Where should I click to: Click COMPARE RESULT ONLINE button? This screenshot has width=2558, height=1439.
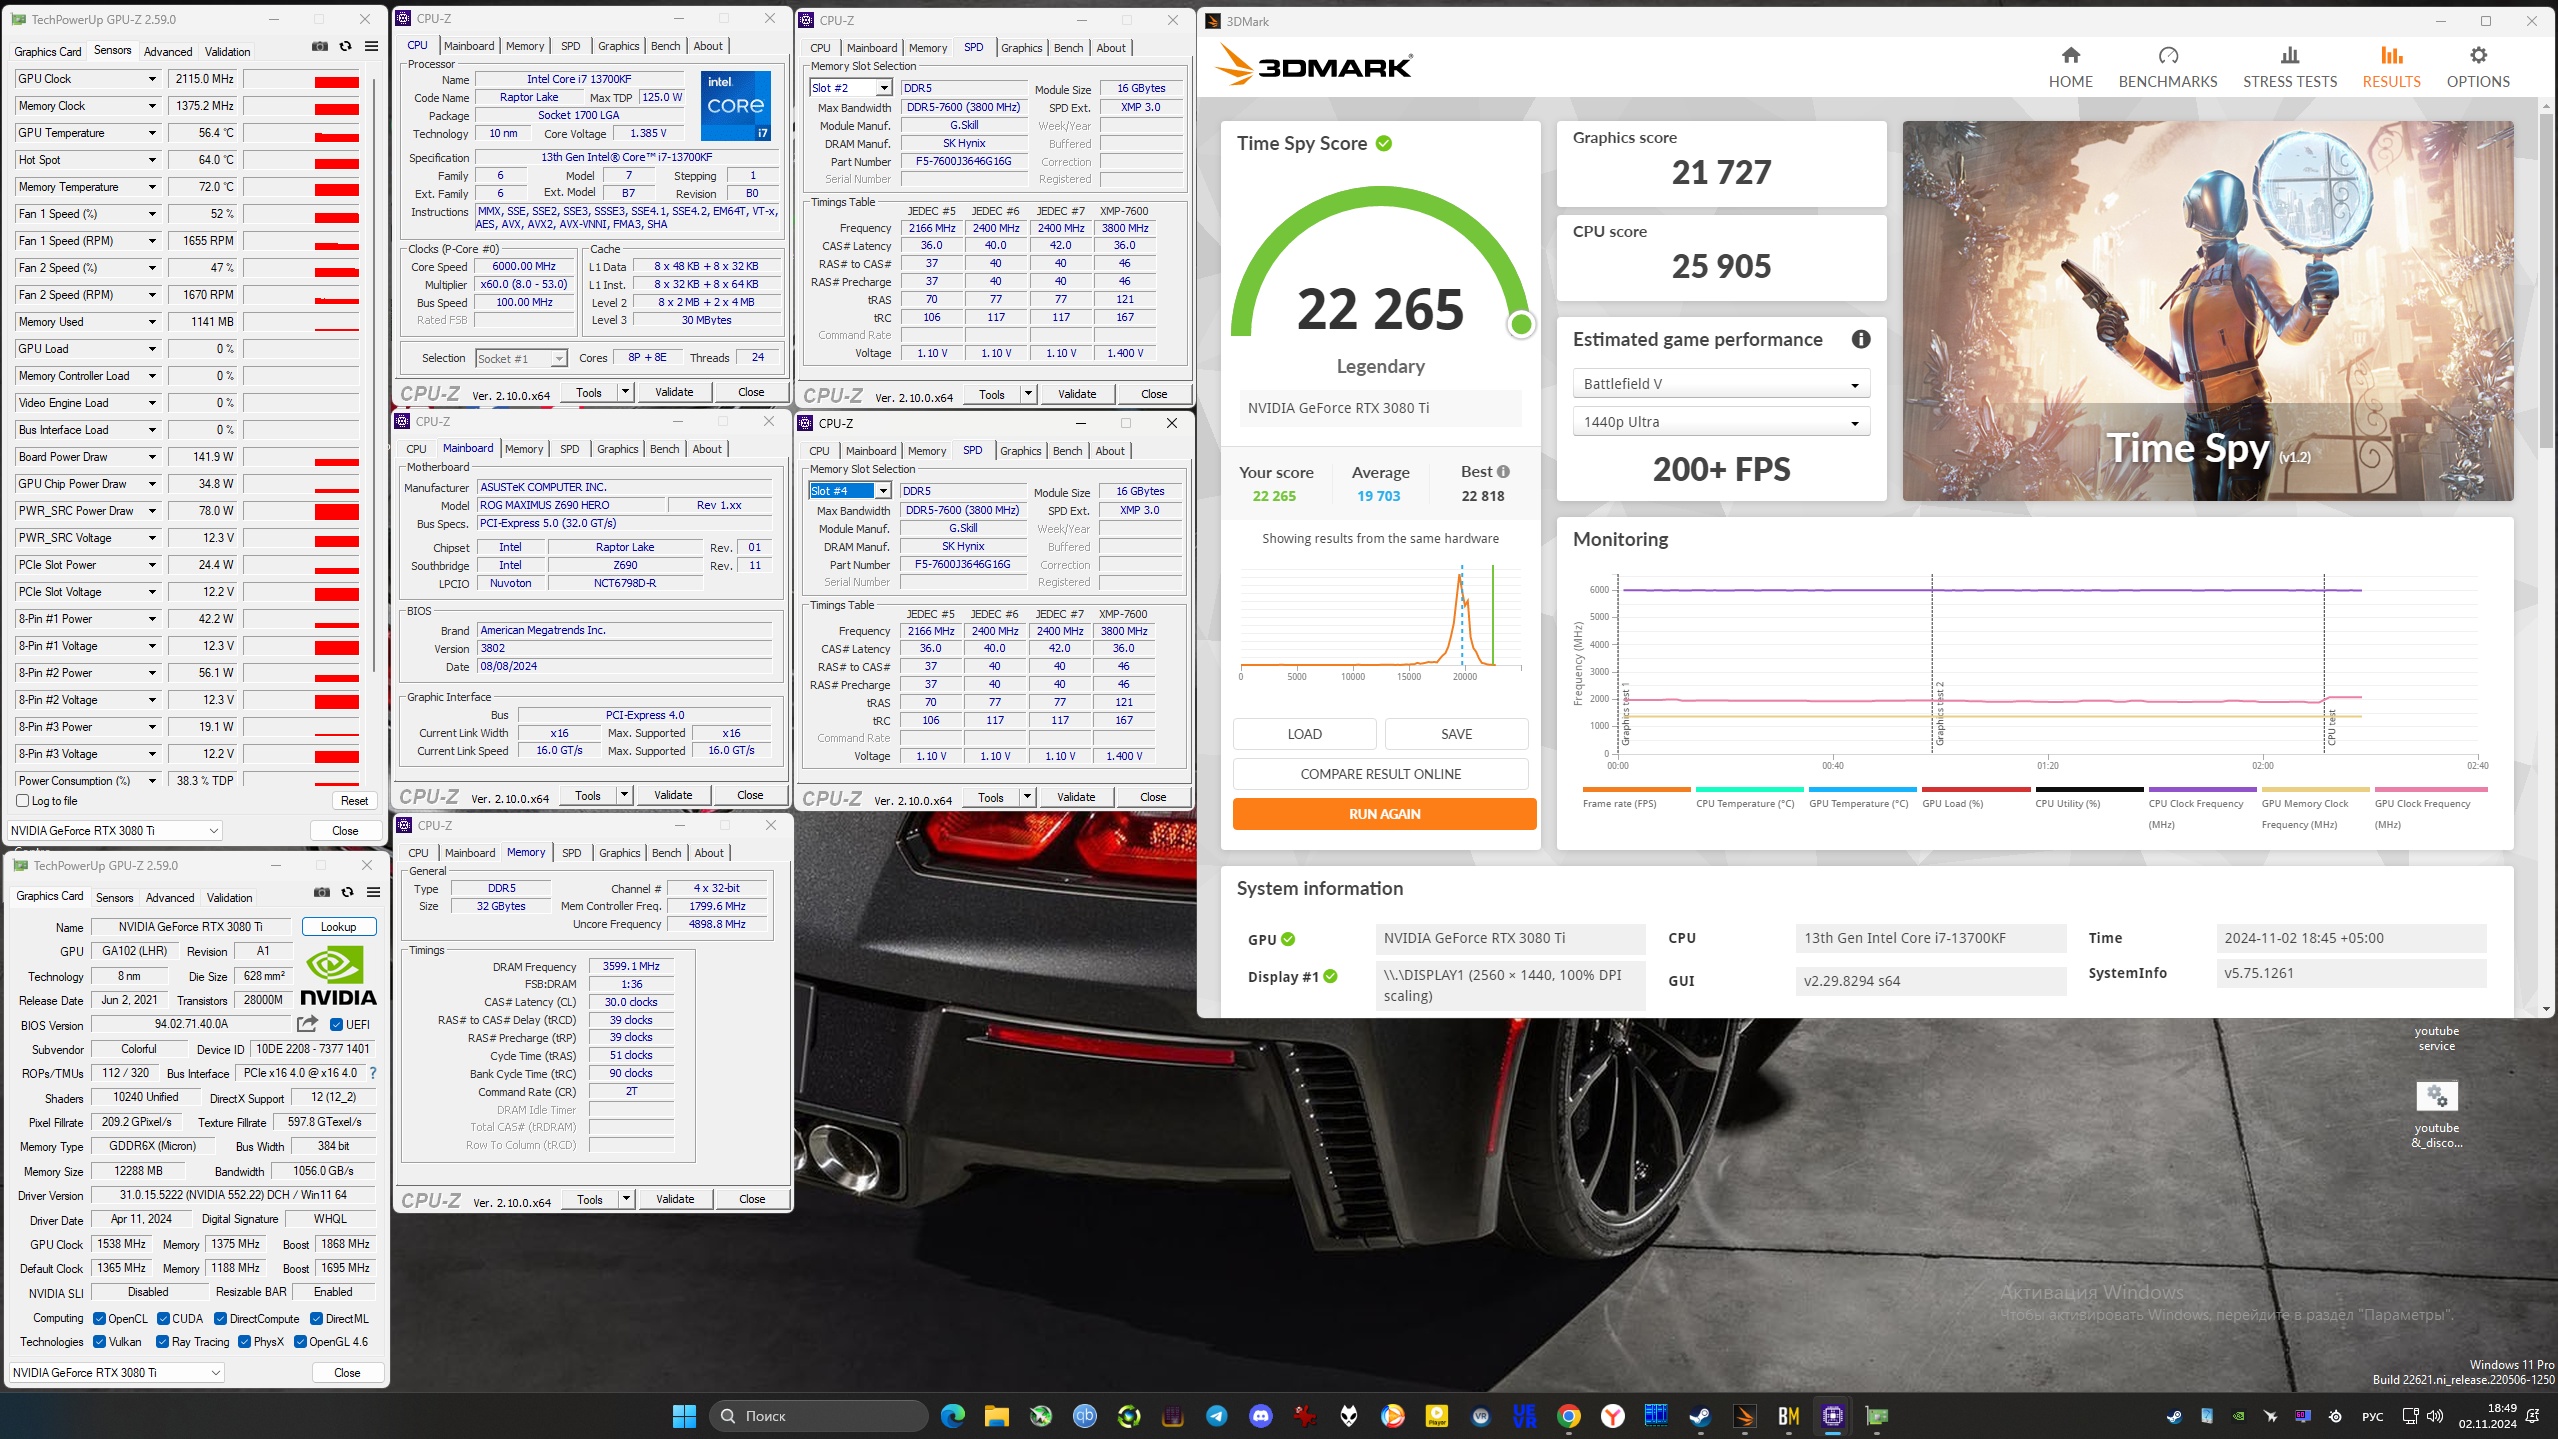1380,774
